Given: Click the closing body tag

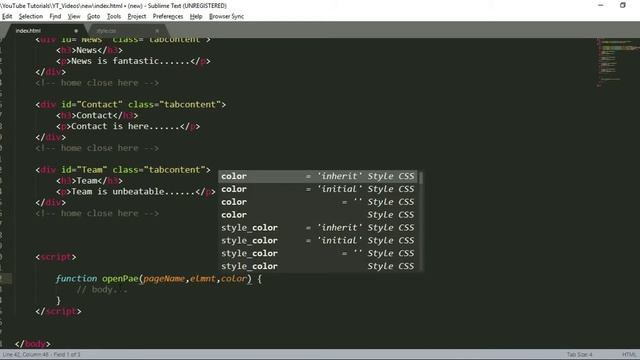Looking at the screenshot, I should (x=33, y=344).
